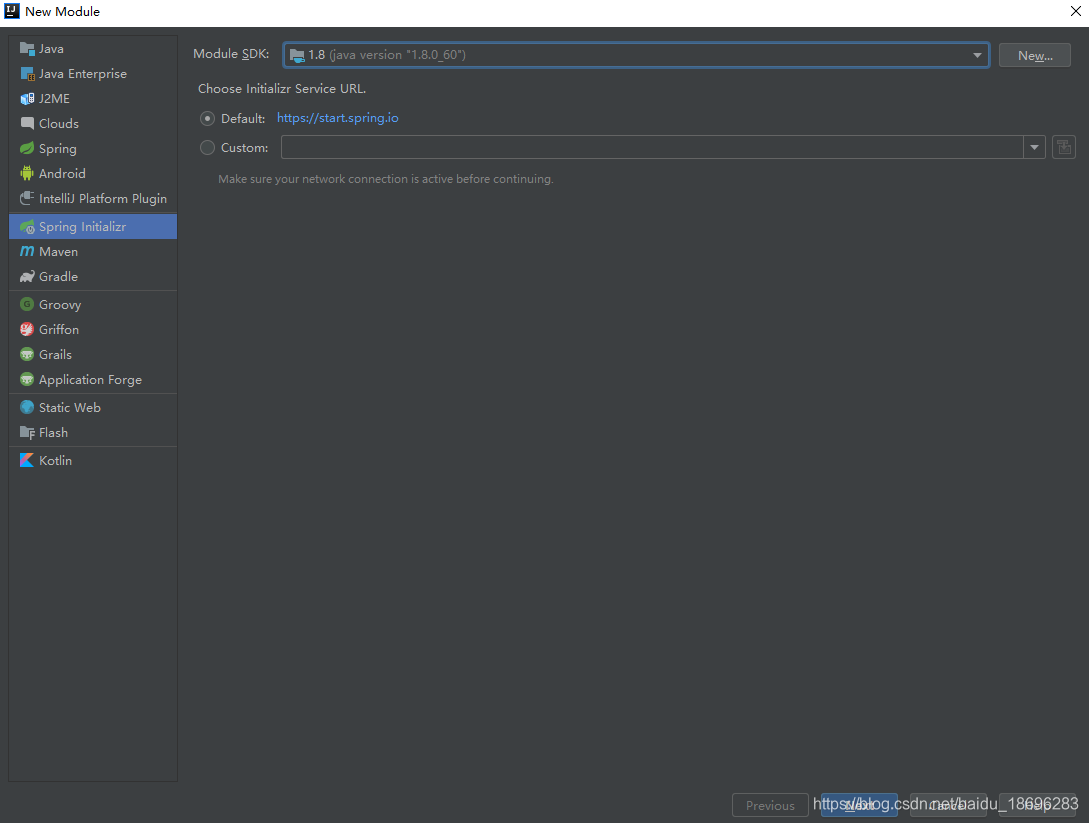The height and width of the screenshot is (823, 1089).
Task: Choose Java Enterprise module type
Action: [x=93, y=74]
